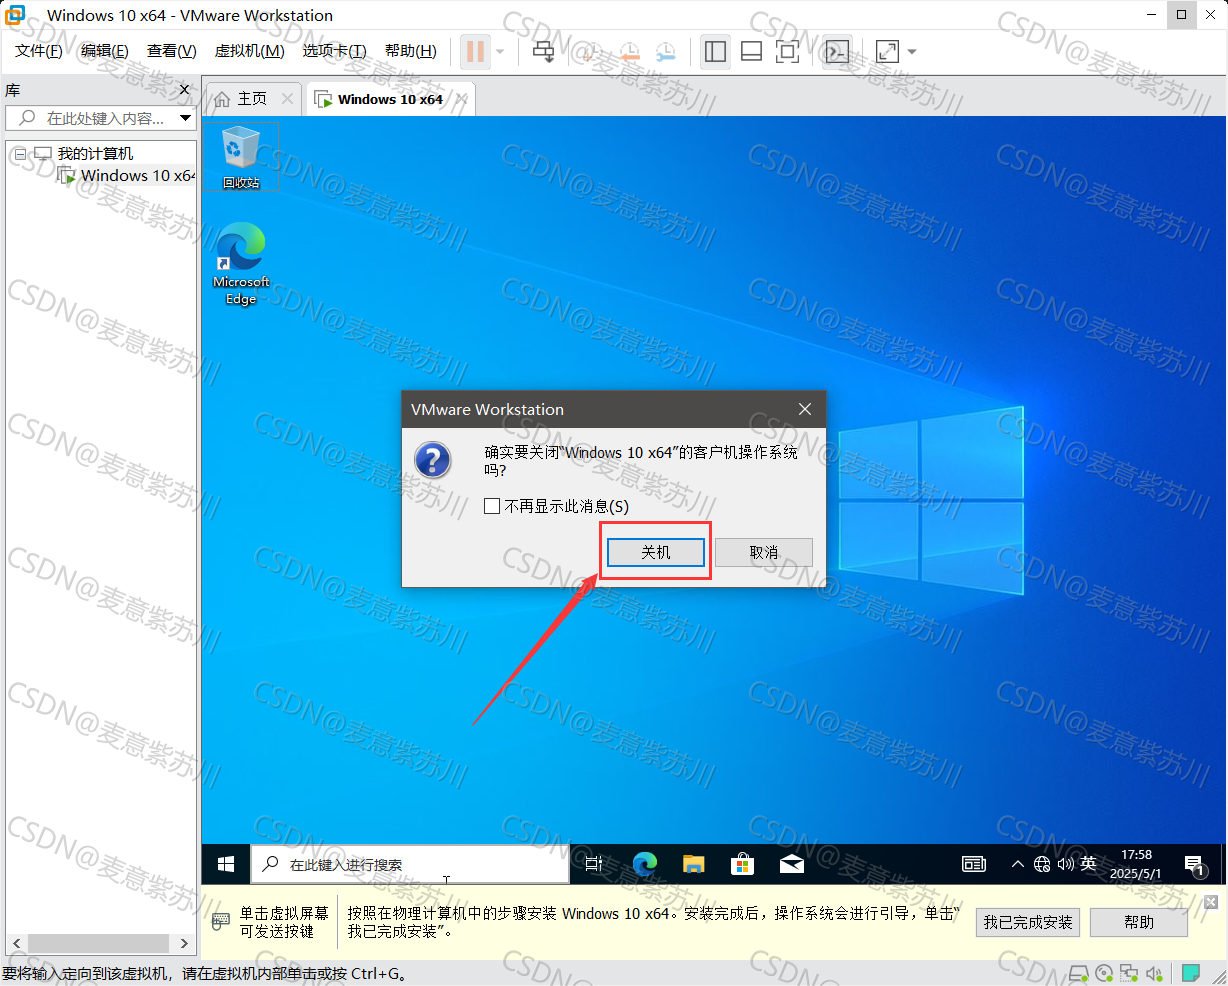This screenshot has width=1228, height=986.
Task: Click the library horizontal scrollbar right arrow
Action: coord(184,943)
